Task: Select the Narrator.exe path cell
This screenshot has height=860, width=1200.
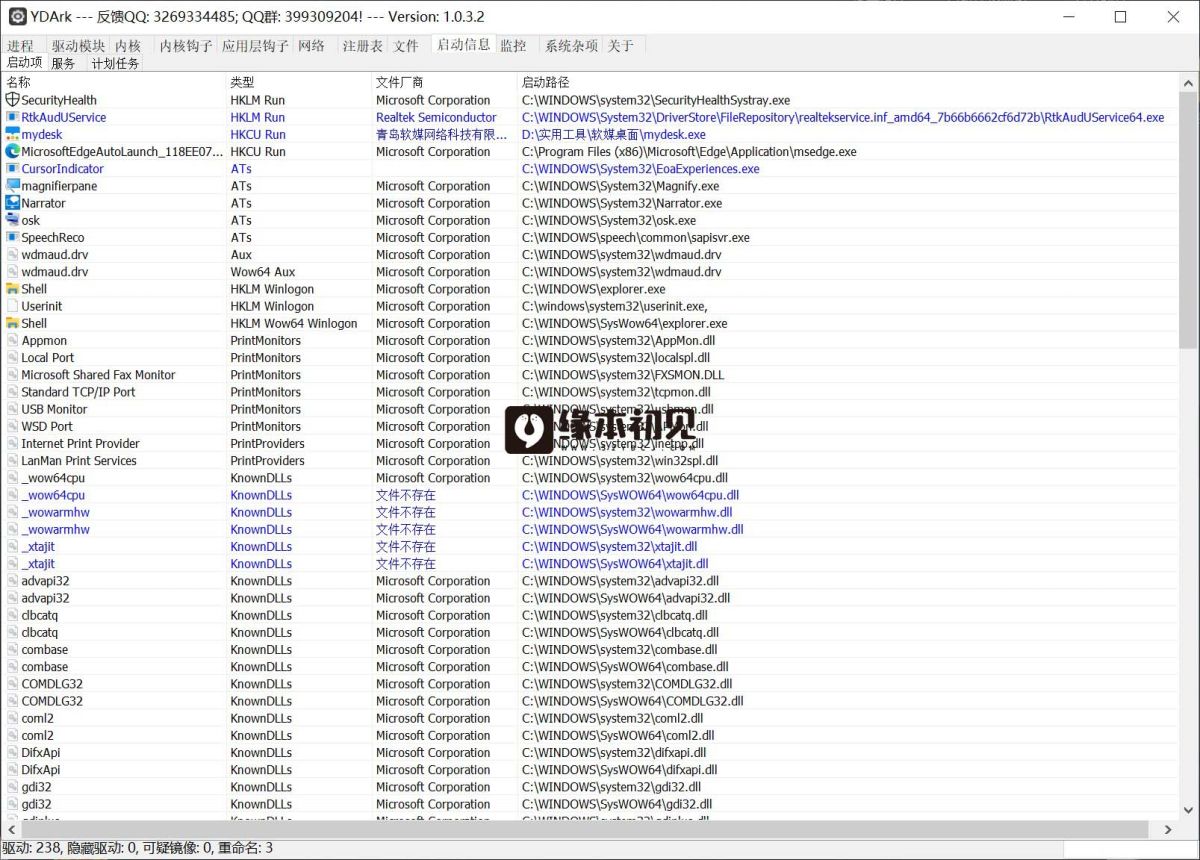Action: coord(622,203)
